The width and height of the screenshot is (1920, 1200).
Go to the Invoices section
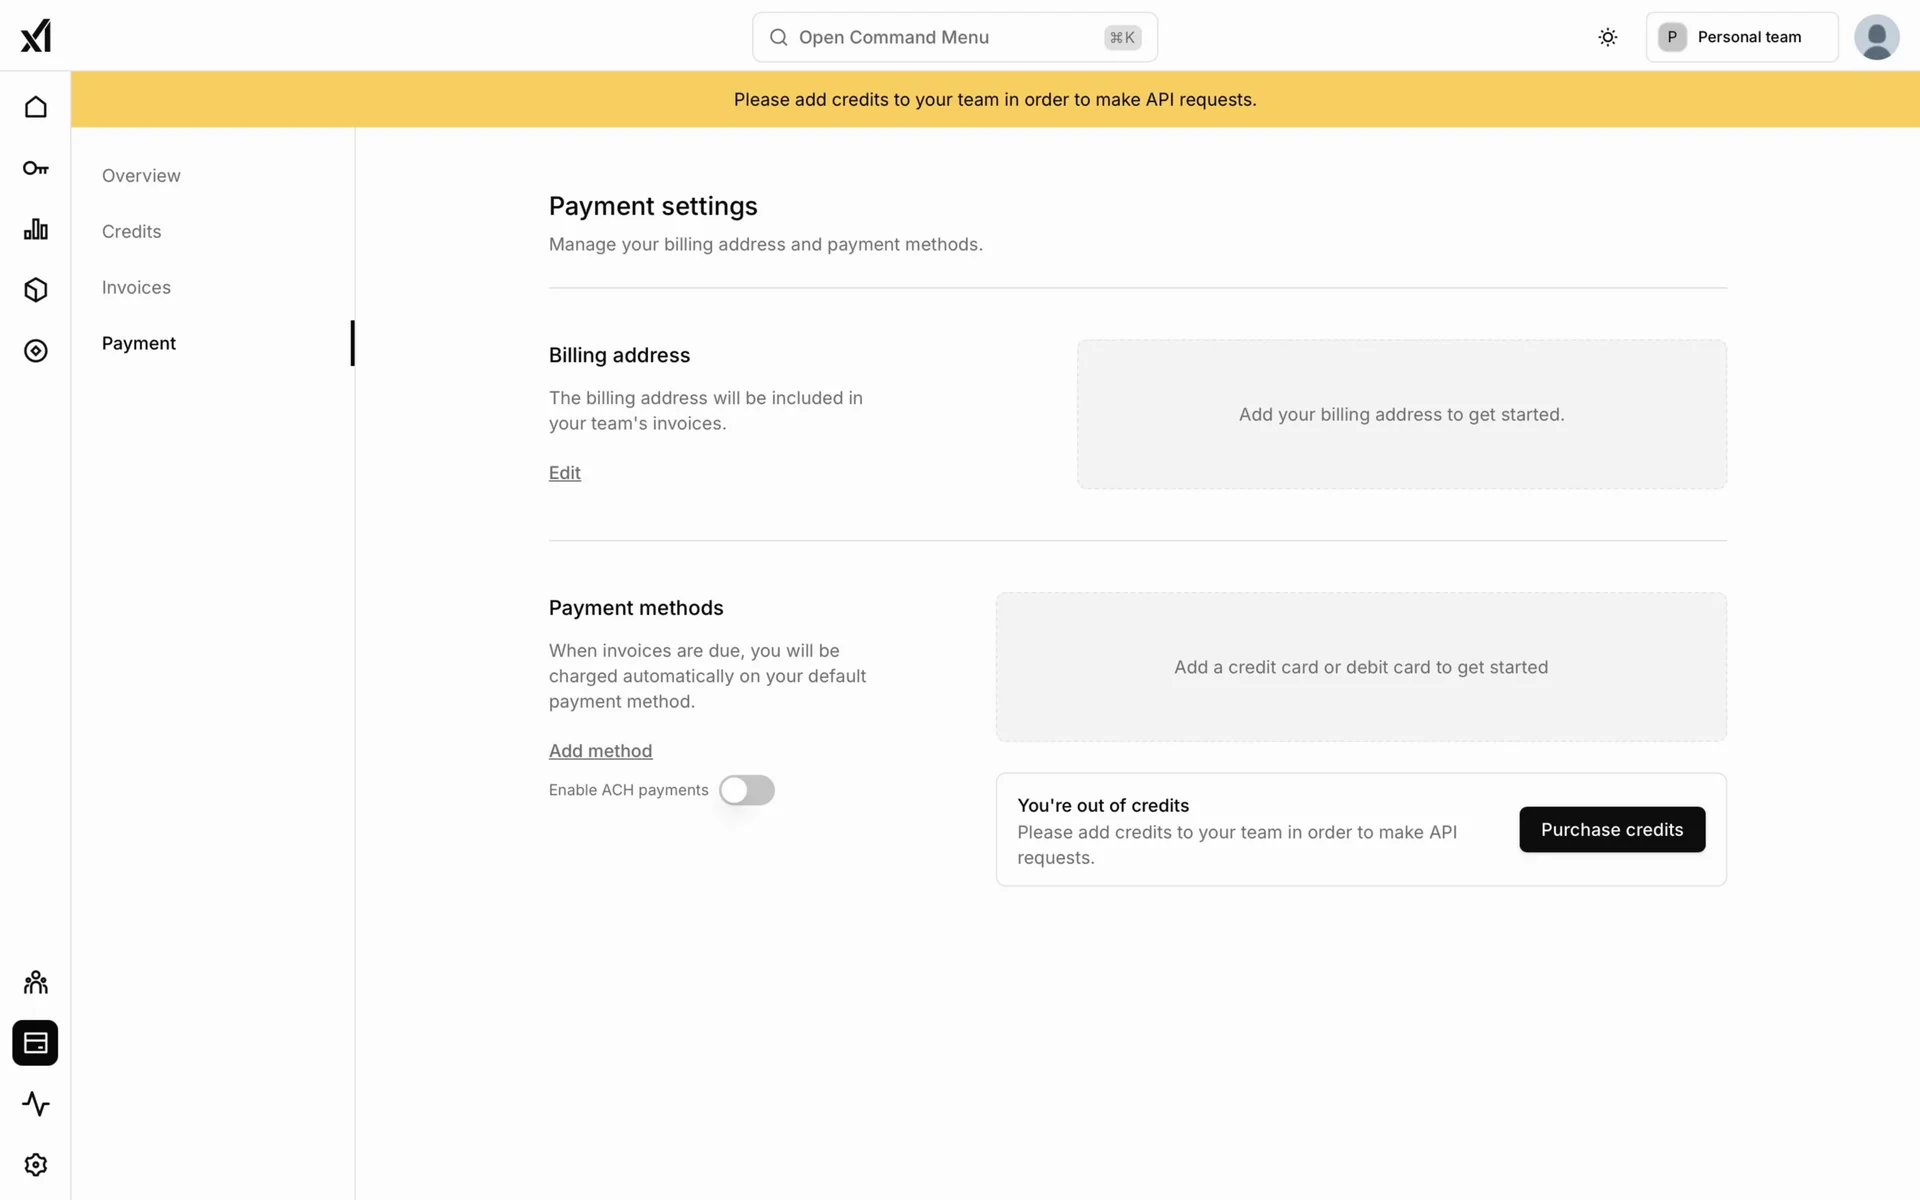tap(136, 287)
